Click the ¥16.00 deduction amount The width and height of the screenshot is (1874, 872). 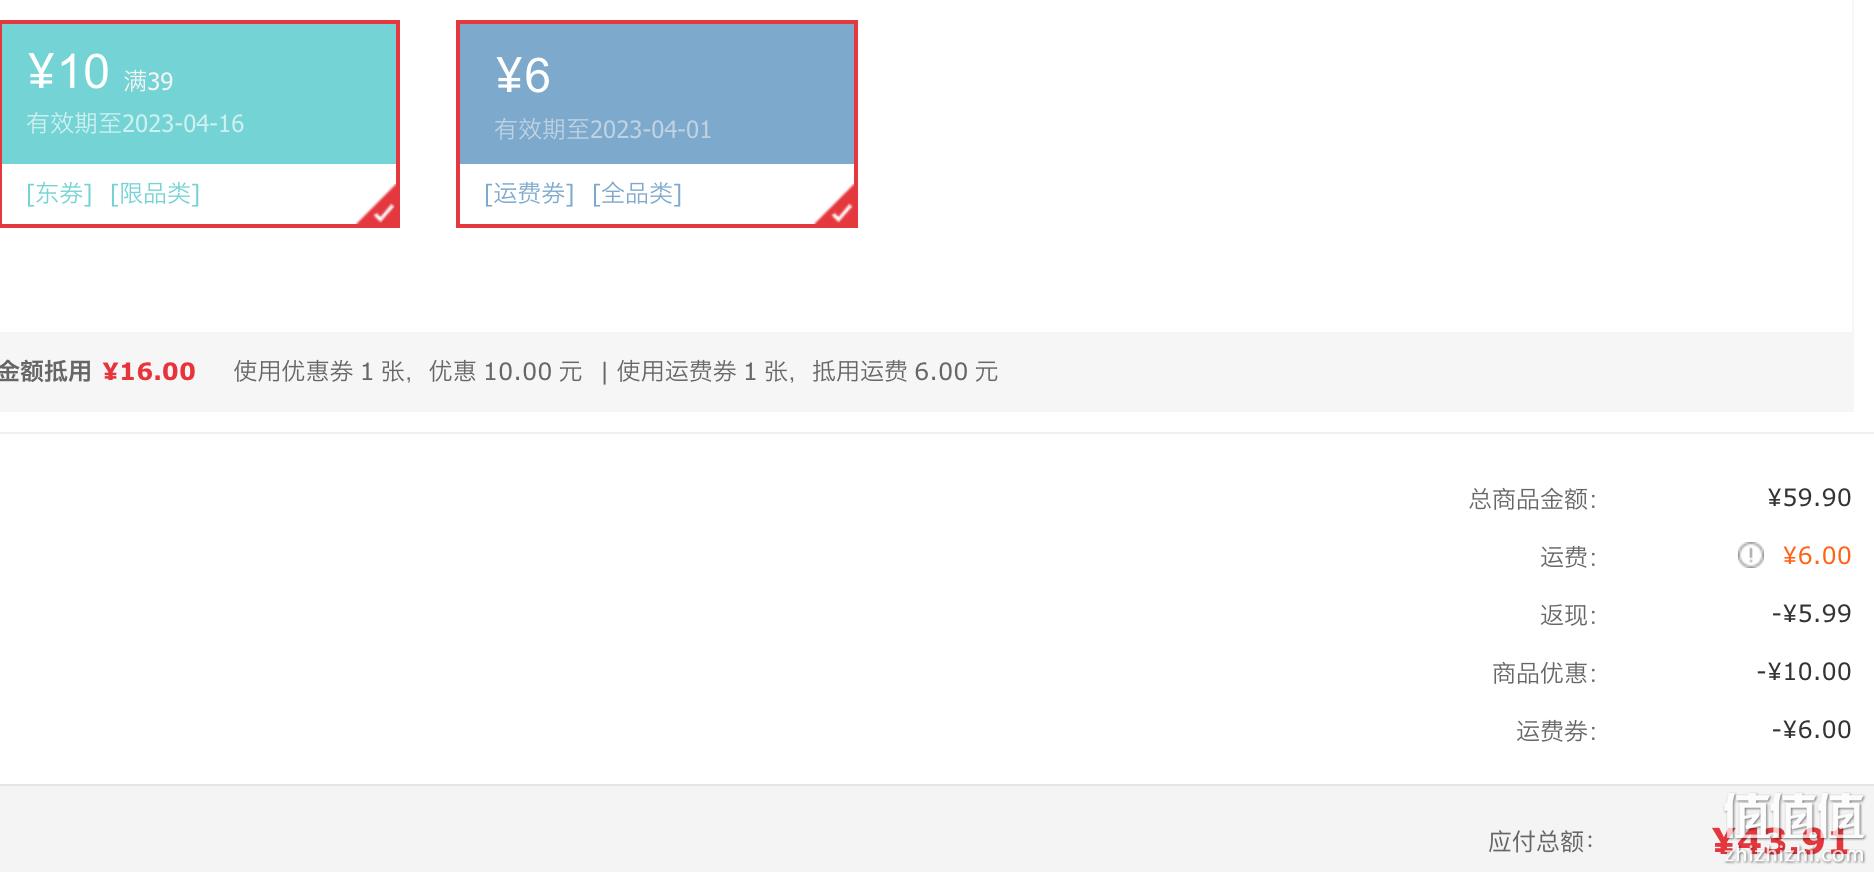(149, 372)
